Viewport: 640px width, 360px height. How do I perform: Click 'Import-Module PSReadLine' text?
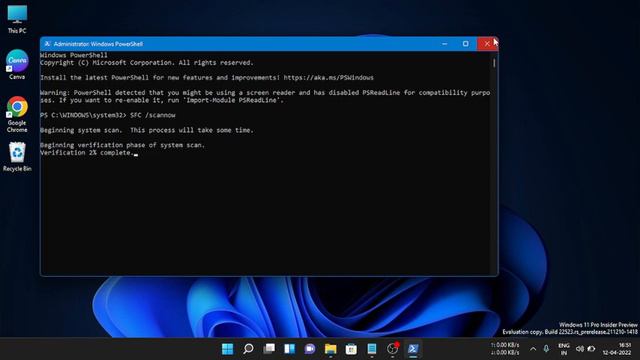coord(233,100)
